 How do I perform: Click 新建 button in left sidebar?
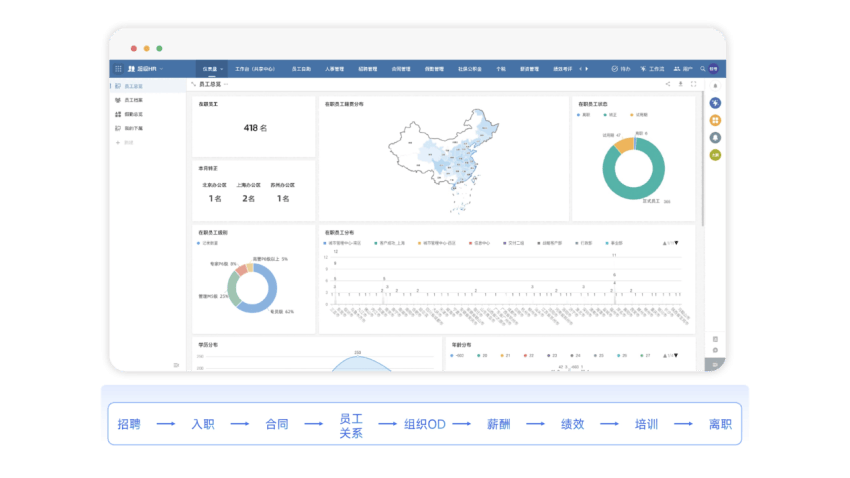point(127,142)
